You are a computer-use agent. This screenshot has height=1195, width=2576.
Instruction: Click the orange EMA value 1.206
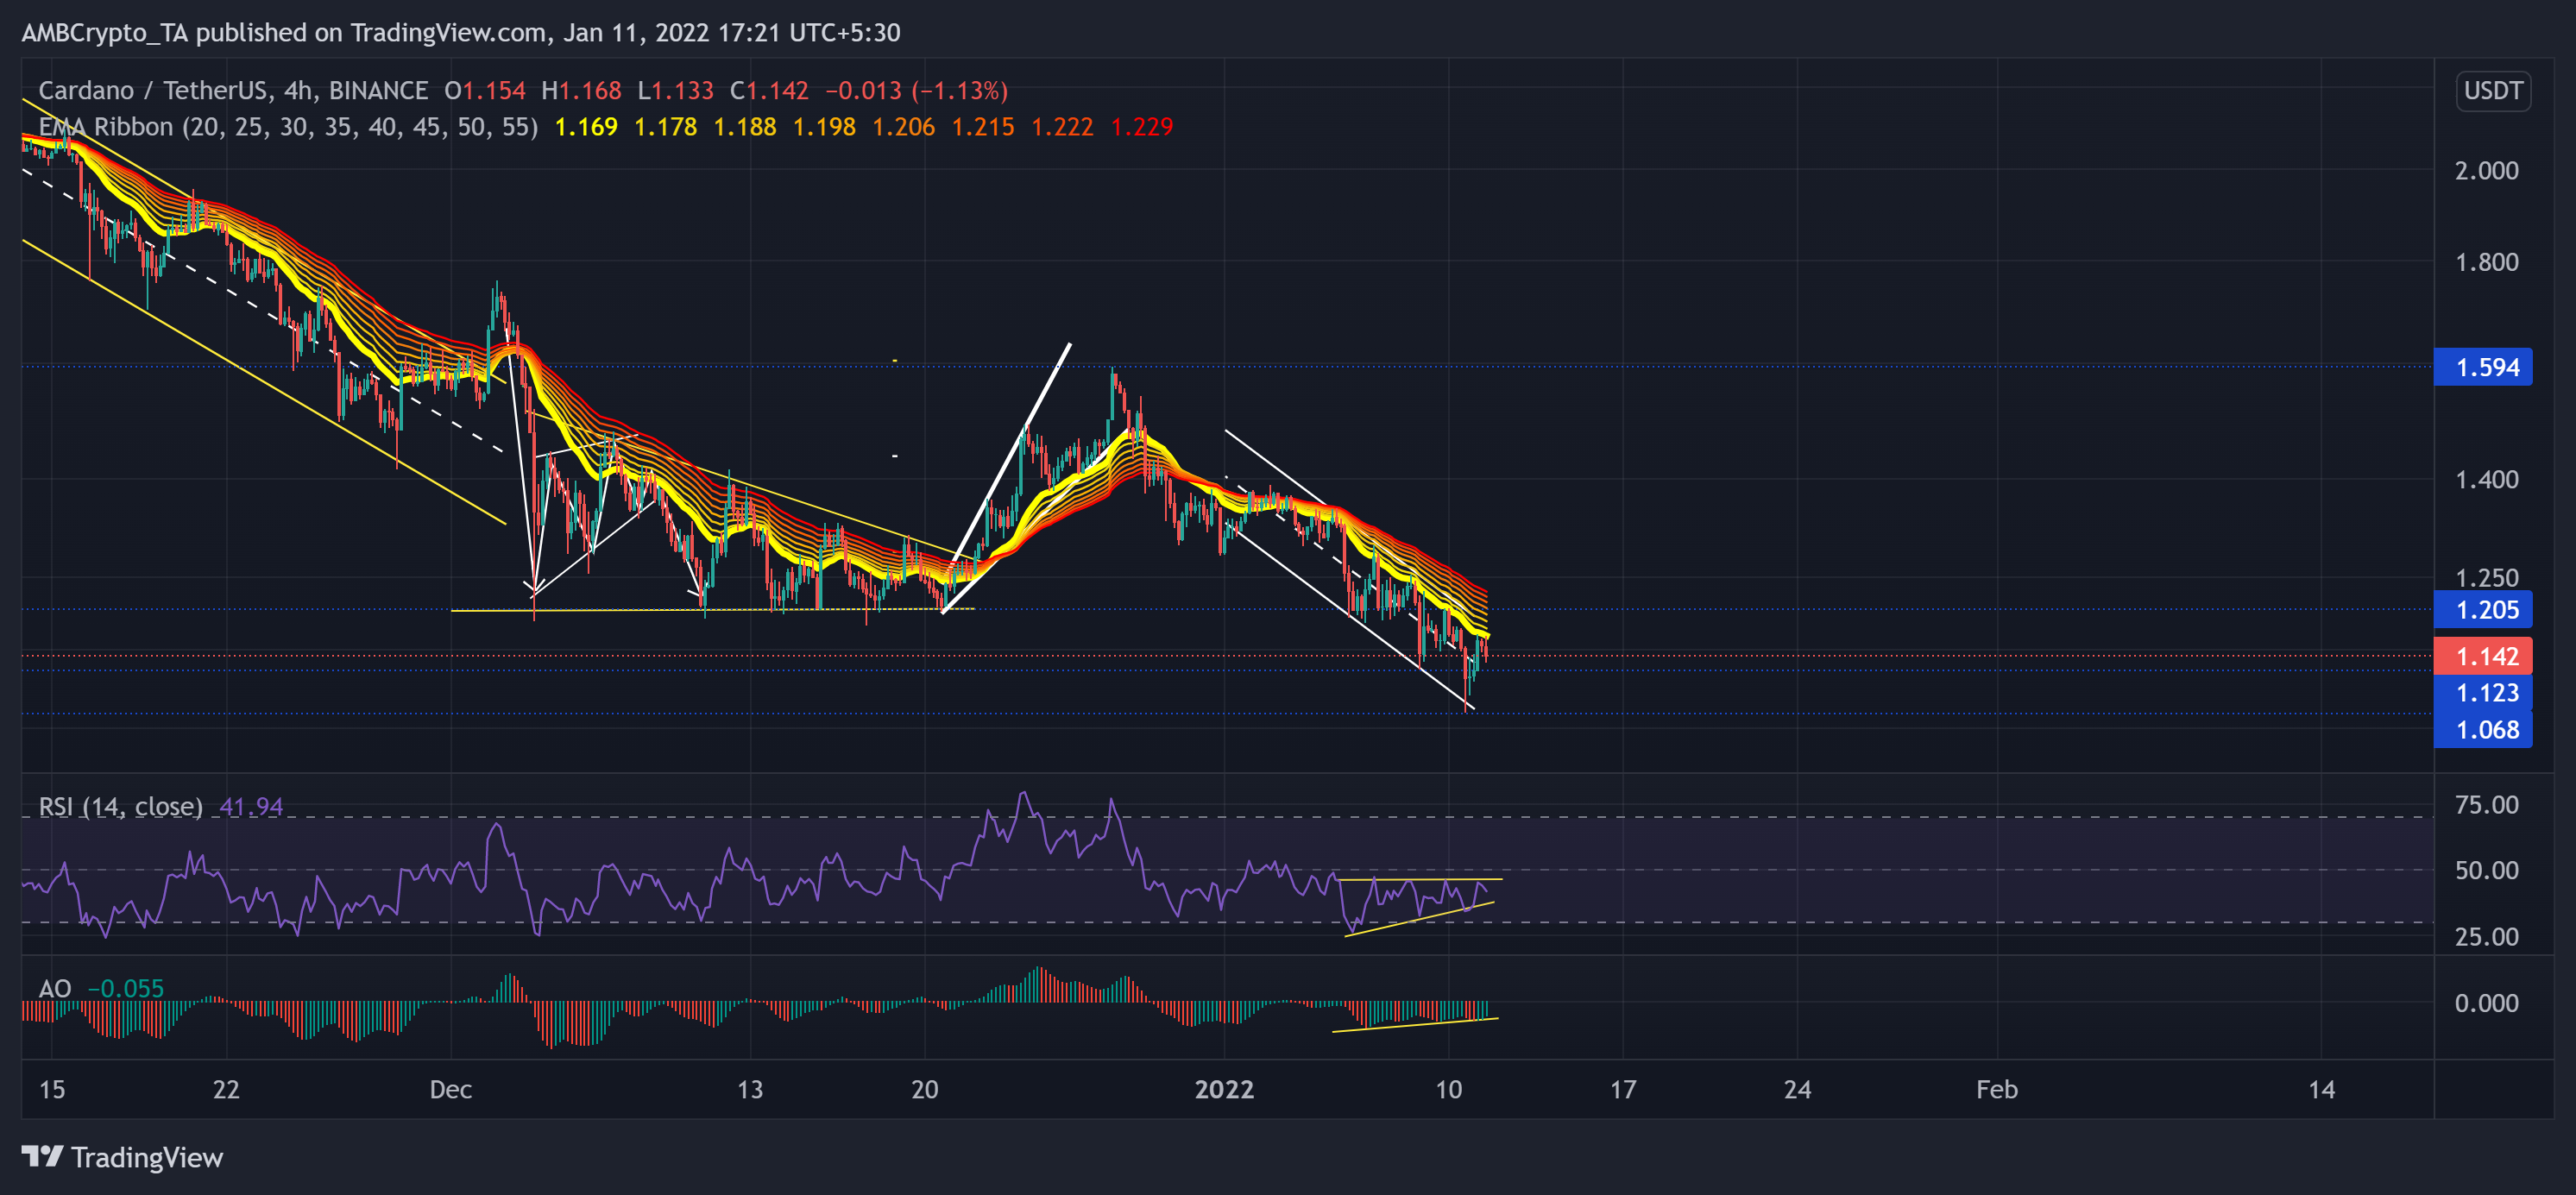pyautogui.click(x=904, y=127)
